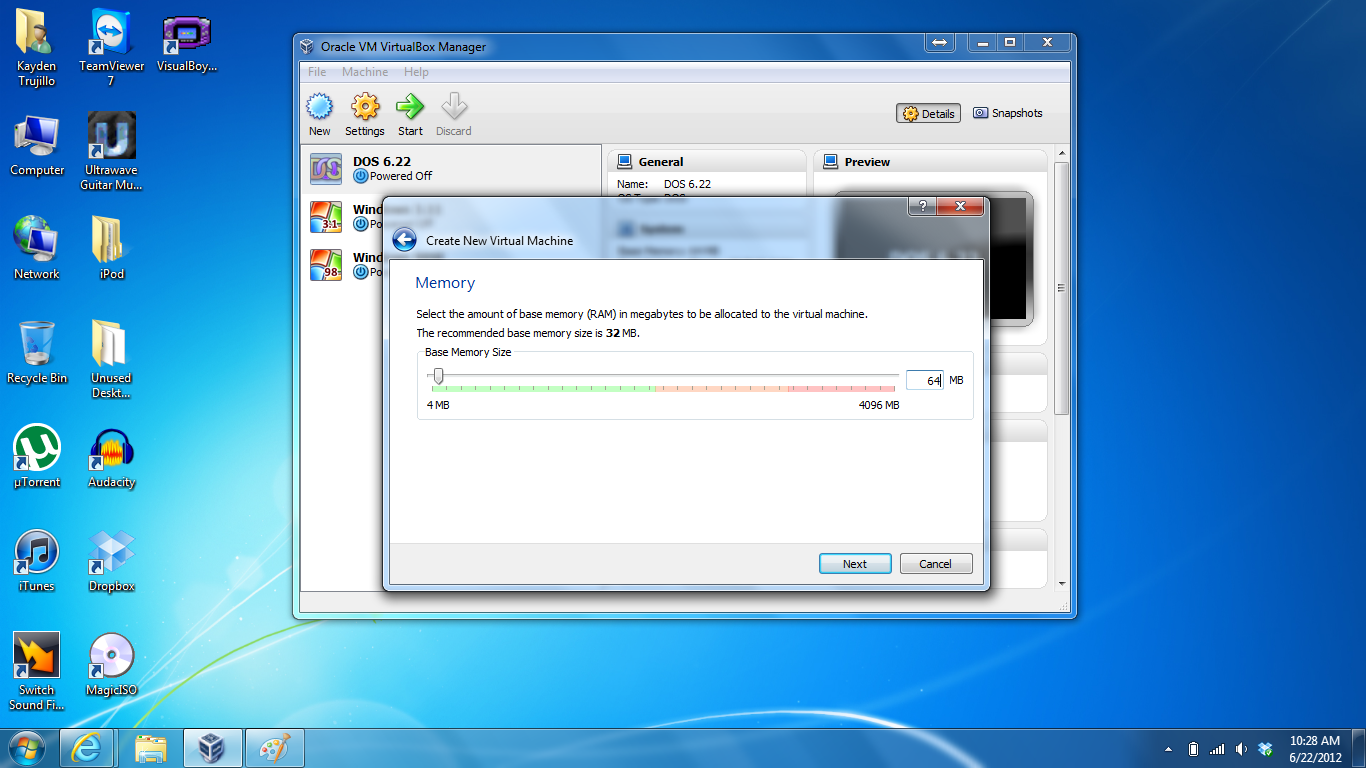The height and width of the screenshot is (768, 1366).
Task: Open Kayden Trujillo user folder icon
Action: point(37,48)
